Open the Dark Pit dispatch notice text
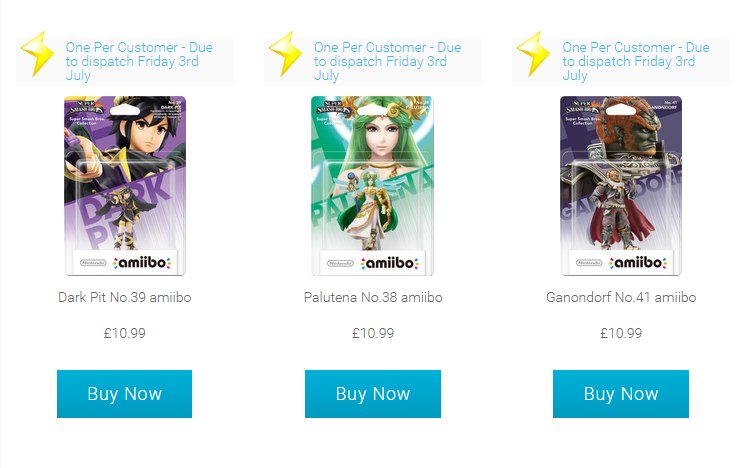 (139, 61)
